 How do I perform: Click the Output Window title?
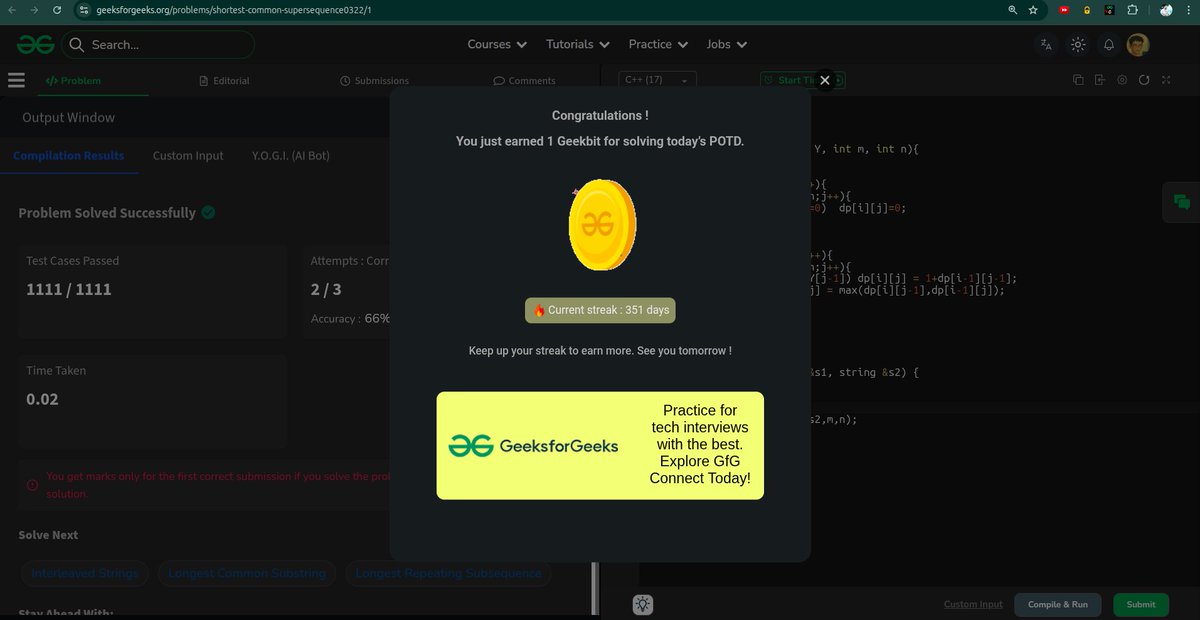coord(68,117)
